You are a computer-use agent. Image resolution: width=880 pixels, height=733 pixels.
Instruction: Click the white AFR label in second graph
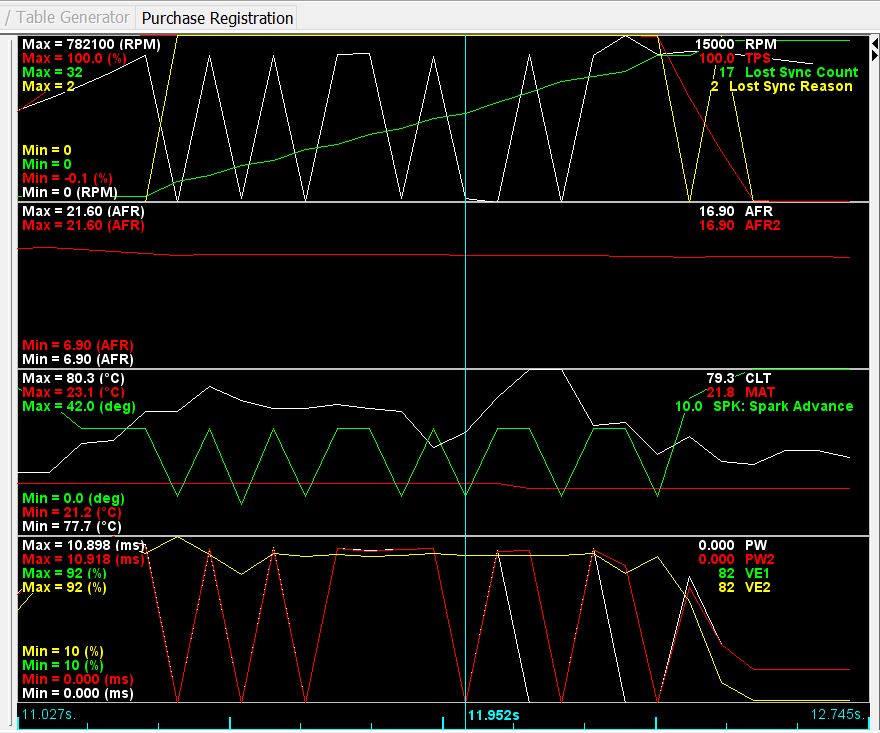point(760,212)
